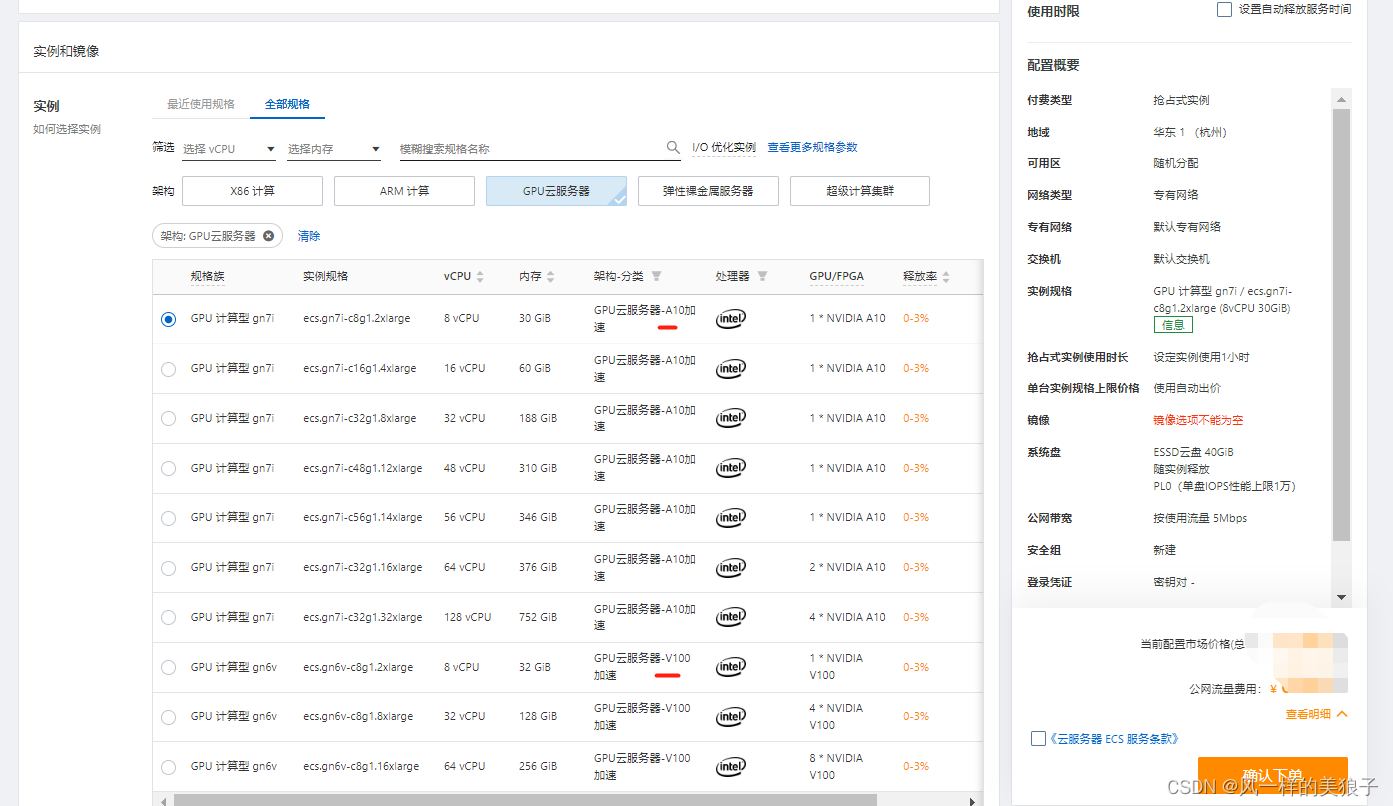Select ecs.gn7i-c32g1.16xlarge instance radio
This screenshot has width=1393, height=806.
(x=168, y=568)
